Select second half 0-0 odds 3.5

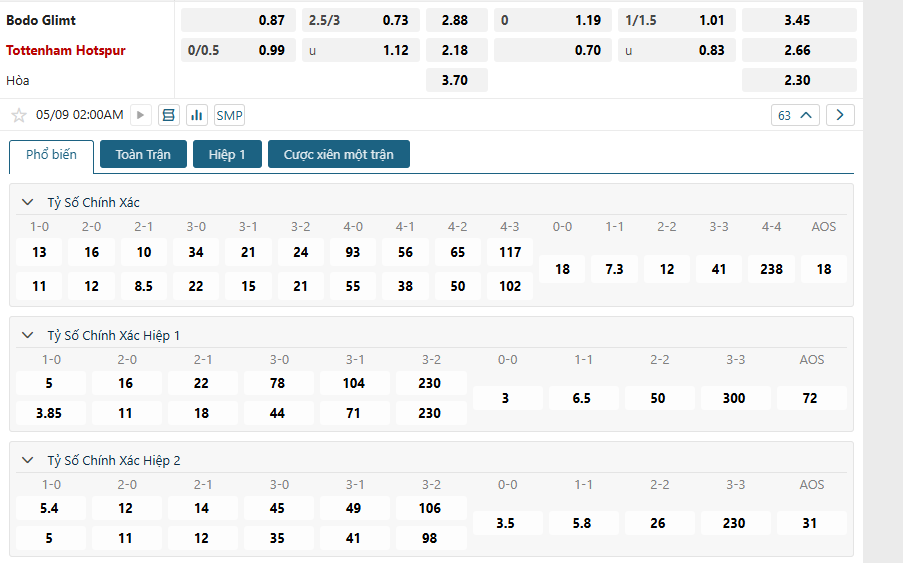(x=506, y=523)
